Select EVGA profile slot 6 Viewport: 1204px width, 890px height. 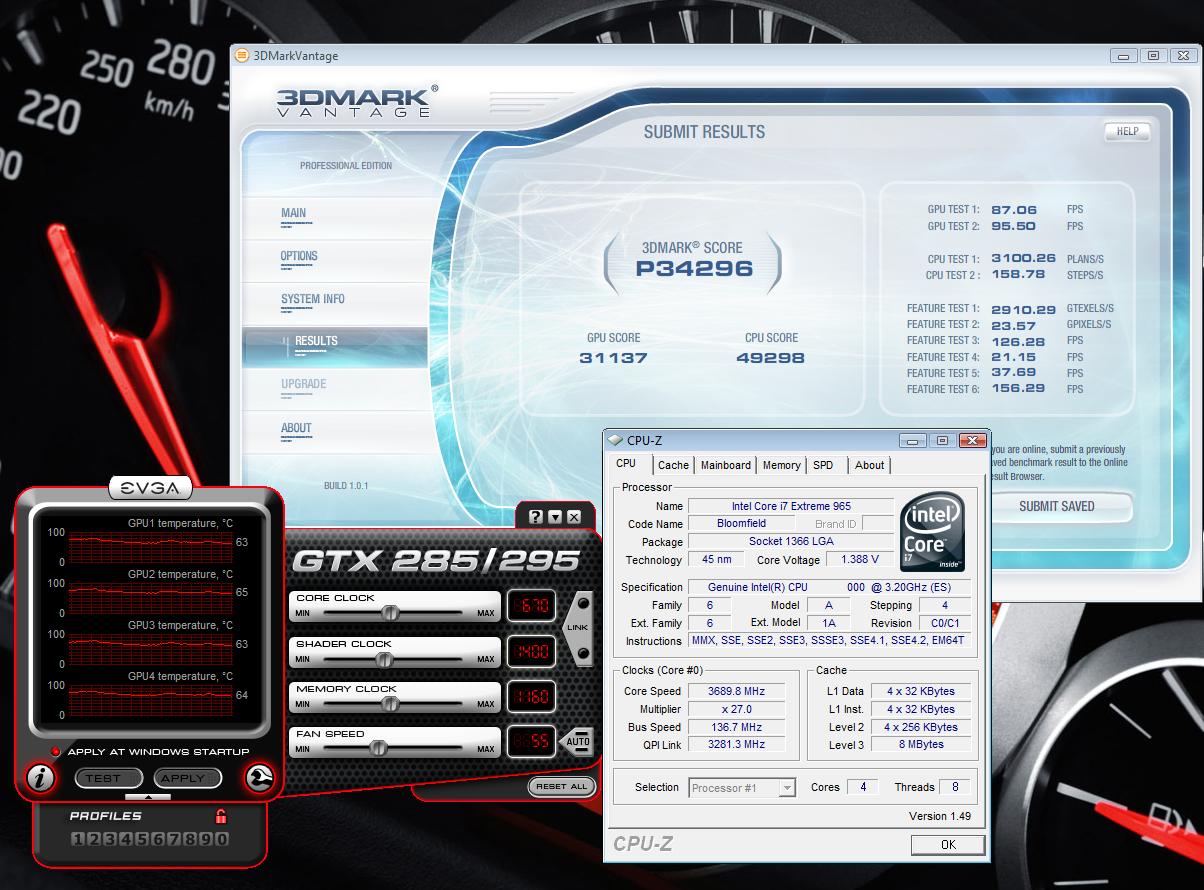coord(158,838)
